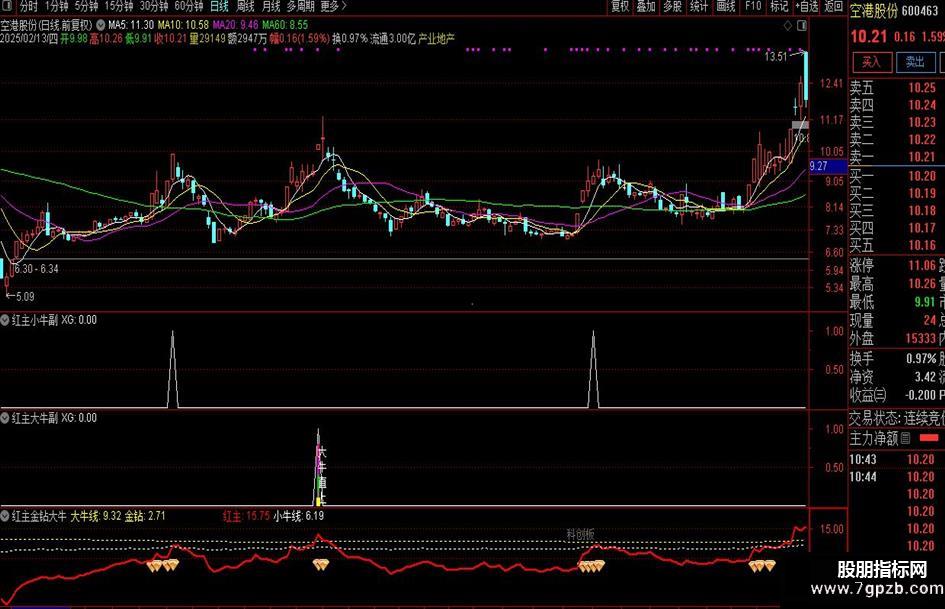Toggle the side panel icon above chart
This screenshot has height=609, width=945.
[802, 25]
